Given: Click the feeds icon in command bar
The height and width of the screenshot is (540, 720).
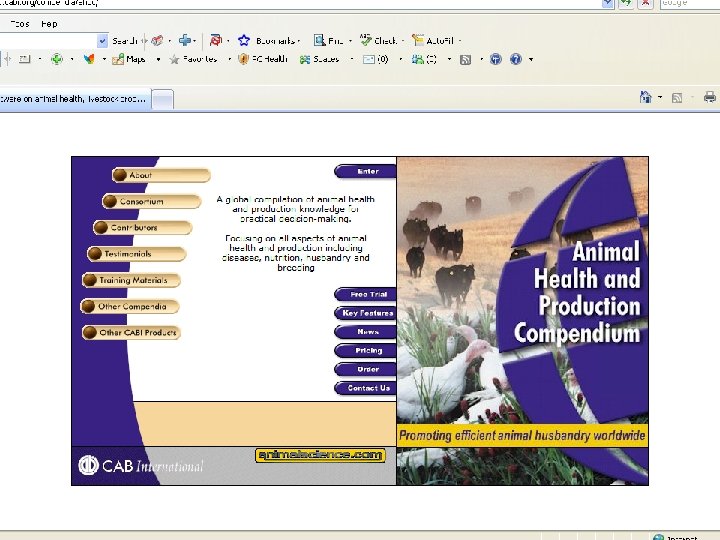Looking at the screenshot, I should (676, 98).
